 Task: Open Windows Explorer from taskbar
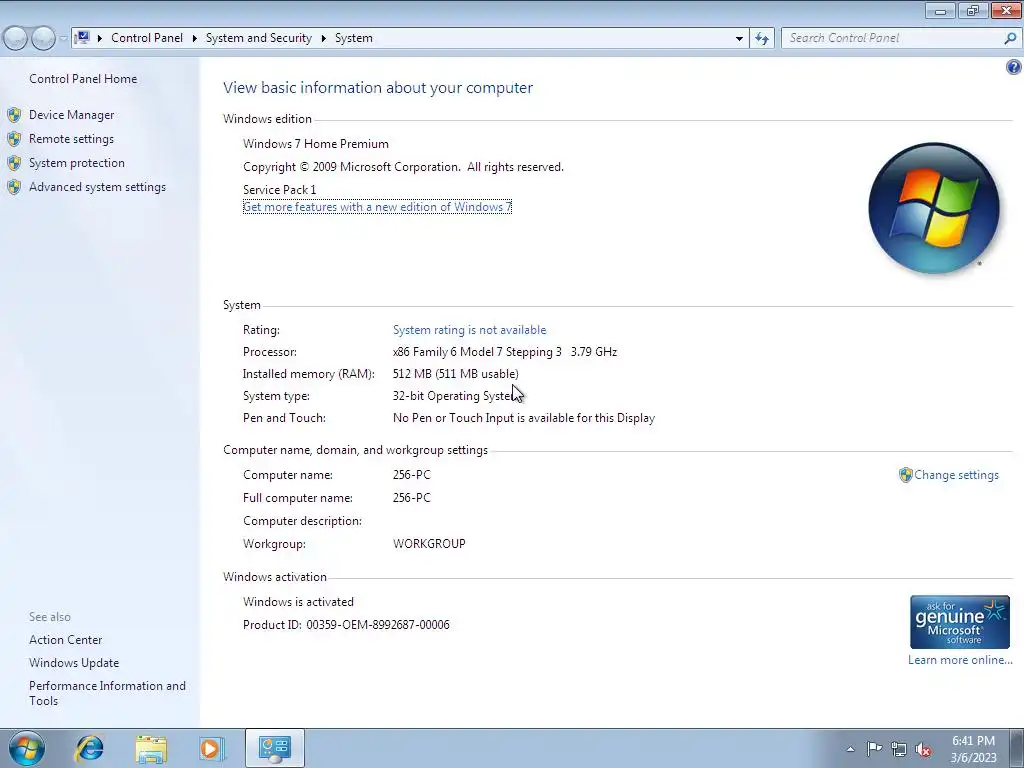point(151,748)
